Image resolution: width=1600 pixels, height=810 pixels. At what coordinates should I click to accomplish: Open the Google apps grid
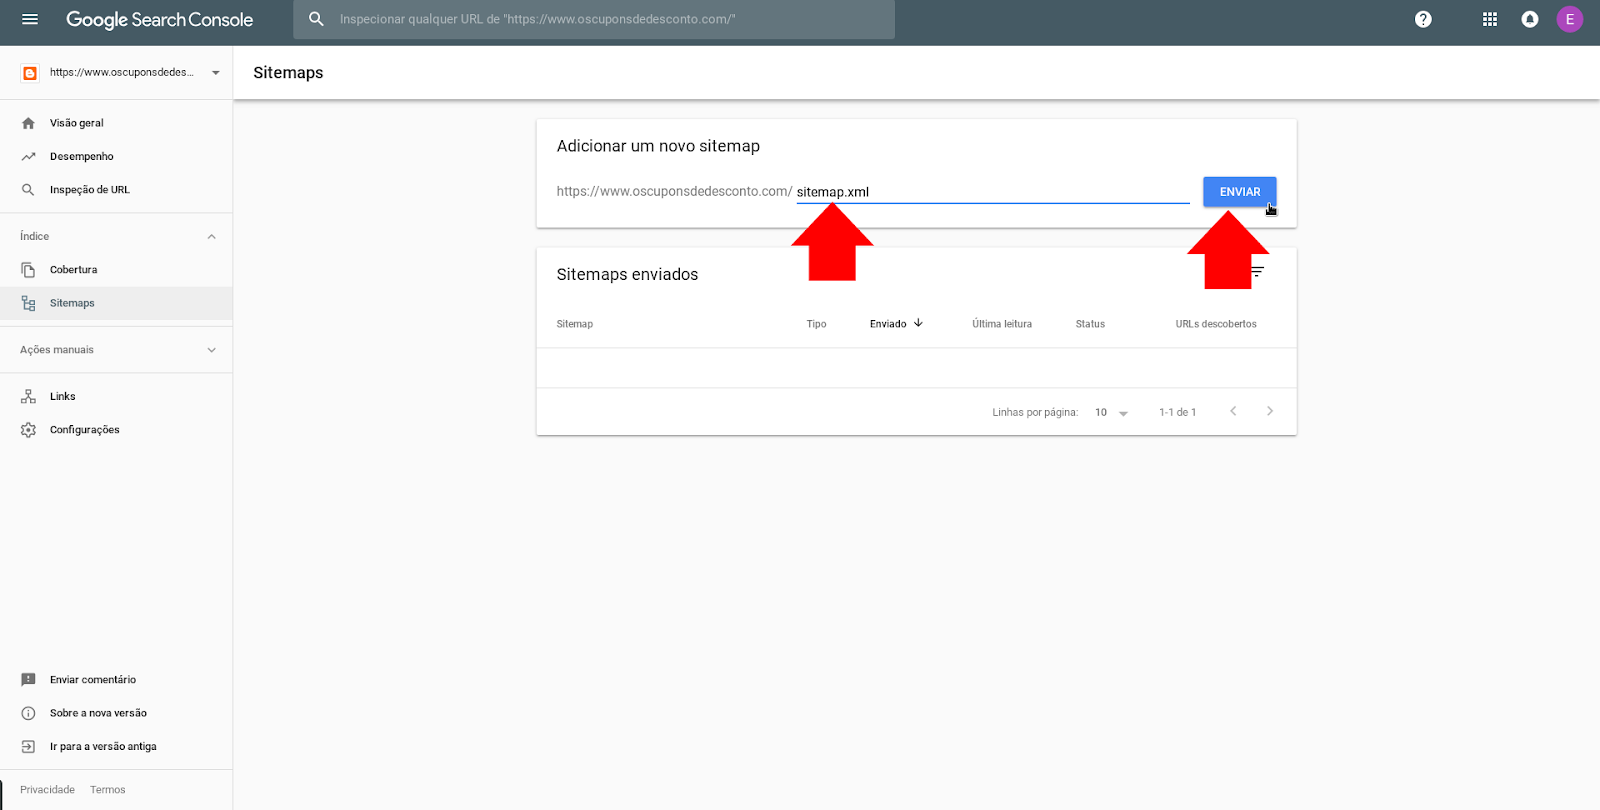[x=1490, y=19]
